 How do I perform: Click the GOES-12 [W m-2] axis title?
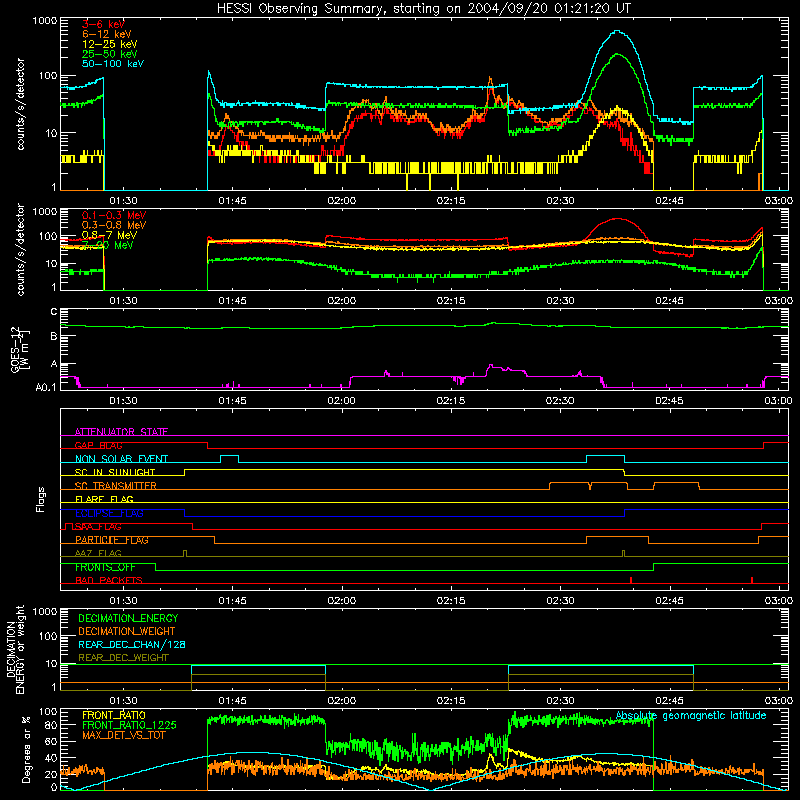click(19, 349)
